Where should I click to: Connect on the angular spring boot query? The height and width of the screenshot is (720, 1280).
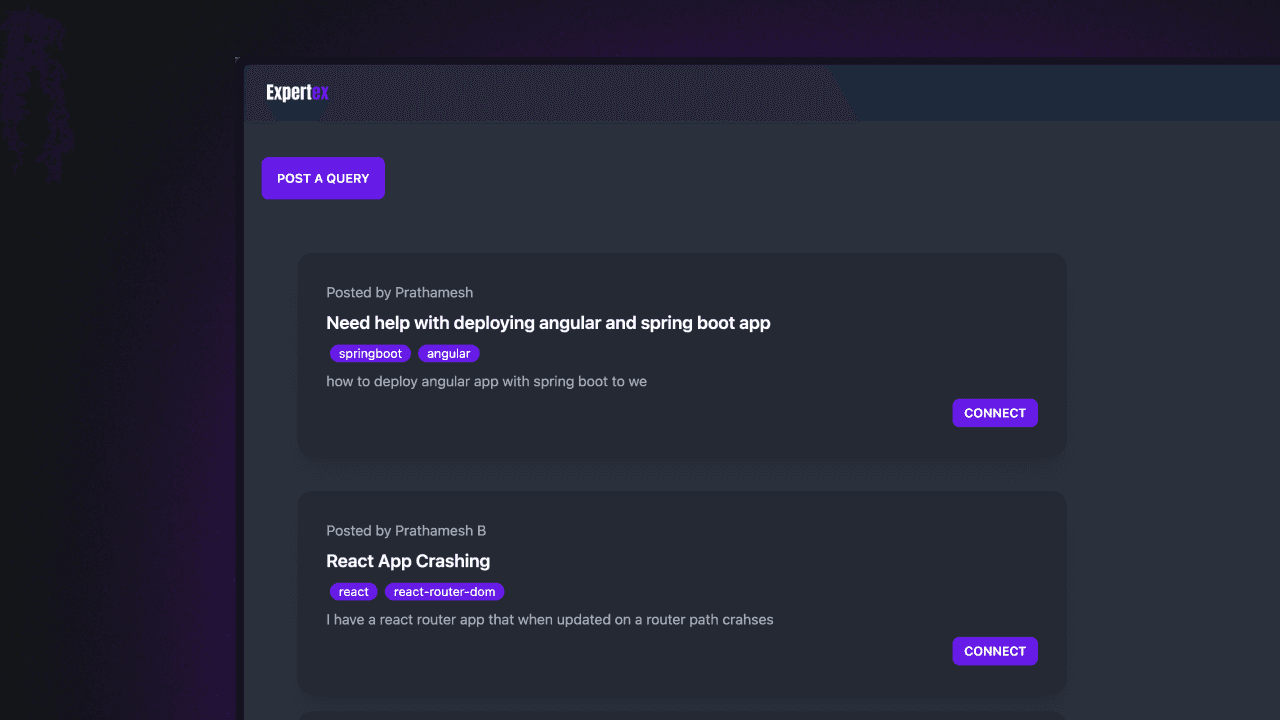995,413
